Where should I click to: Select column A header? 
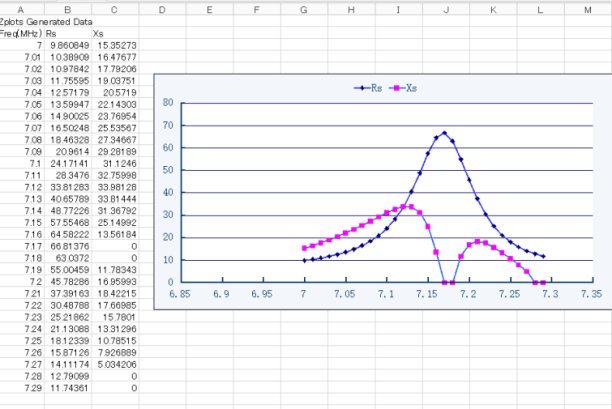click(x=22, y=9)
